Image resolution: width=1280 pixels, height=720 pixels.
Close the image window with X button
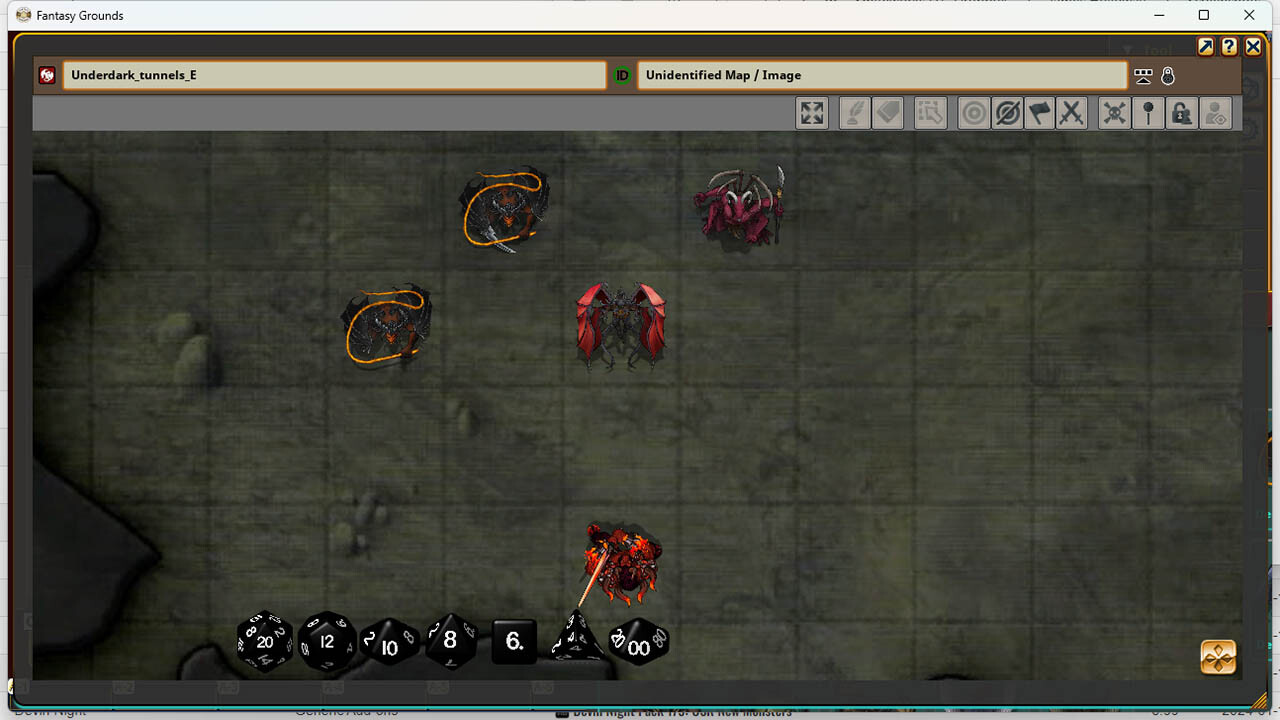click(x=1253, y=47)
